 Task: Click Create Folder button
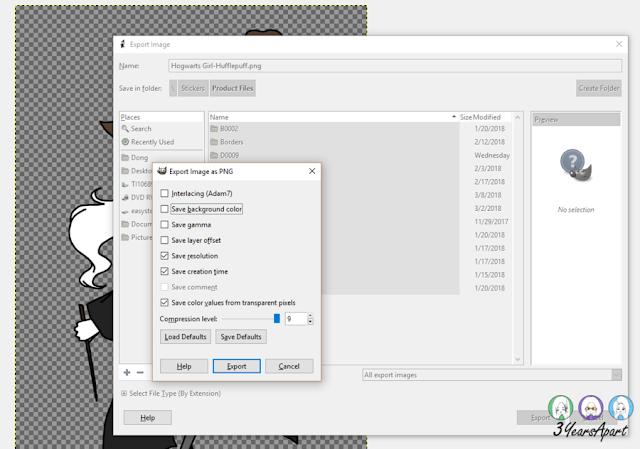599,88
